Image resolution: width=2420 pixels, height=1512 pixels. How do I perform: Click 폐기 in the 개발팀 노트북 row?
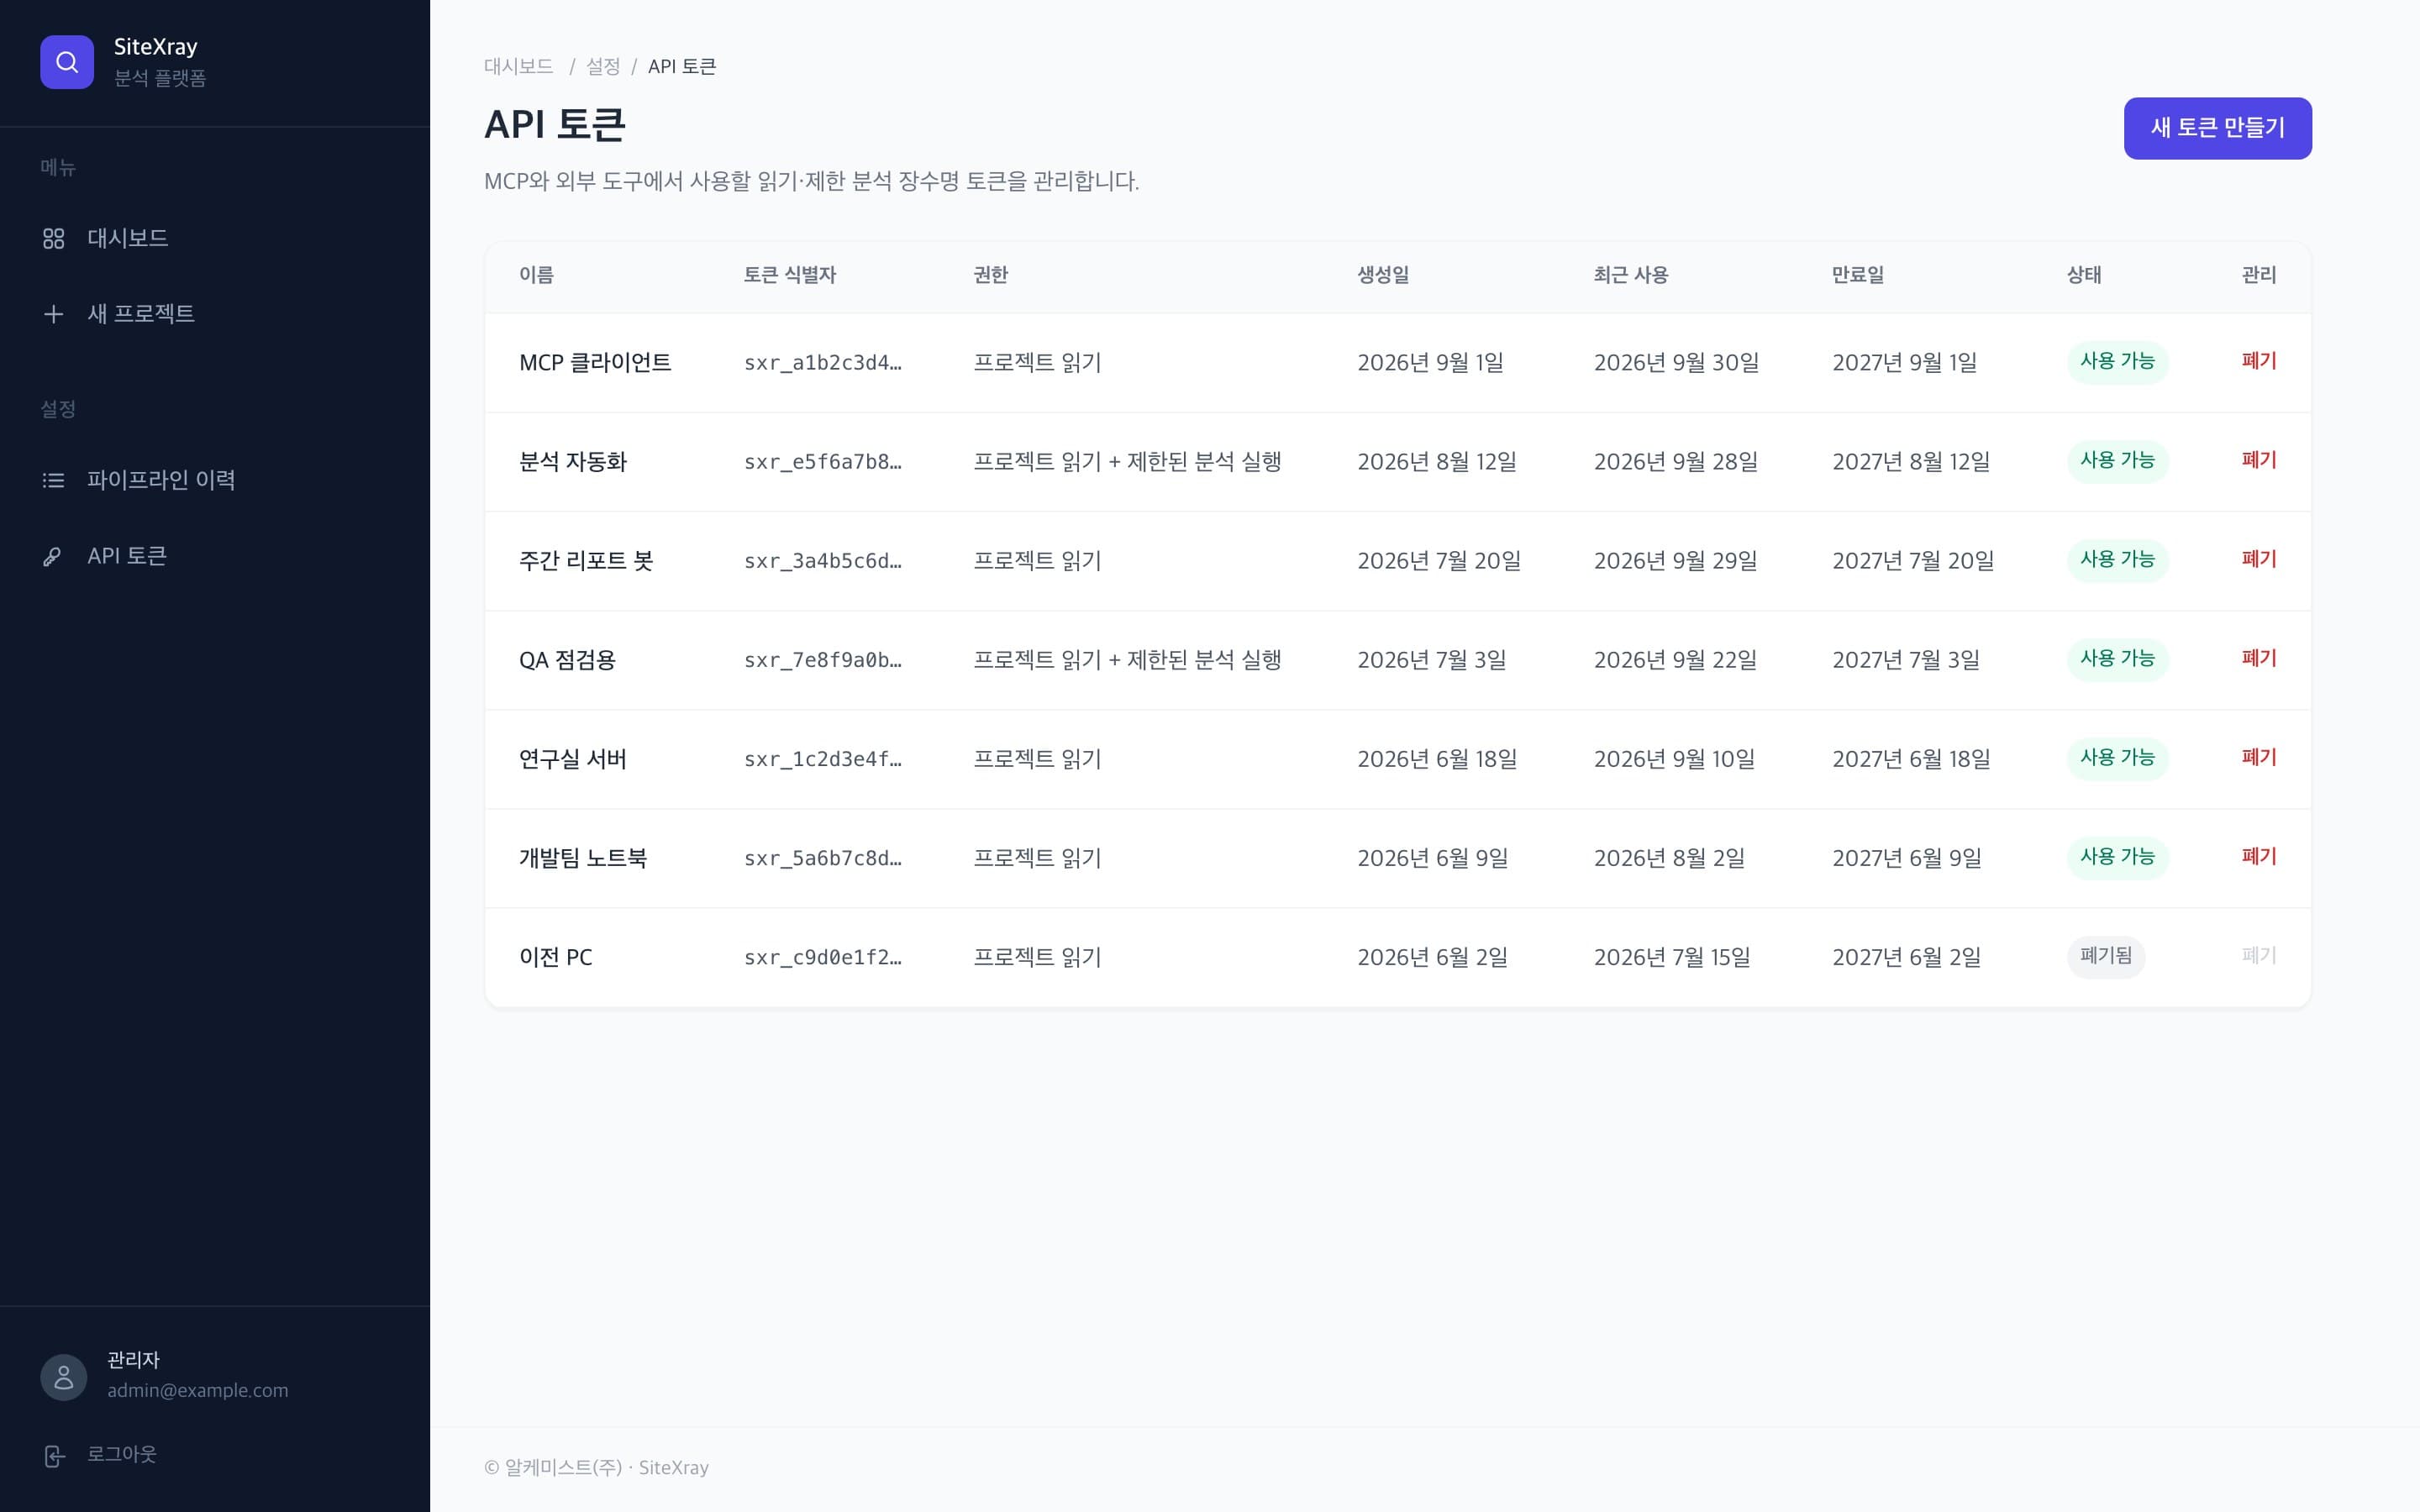(2258, 856)
